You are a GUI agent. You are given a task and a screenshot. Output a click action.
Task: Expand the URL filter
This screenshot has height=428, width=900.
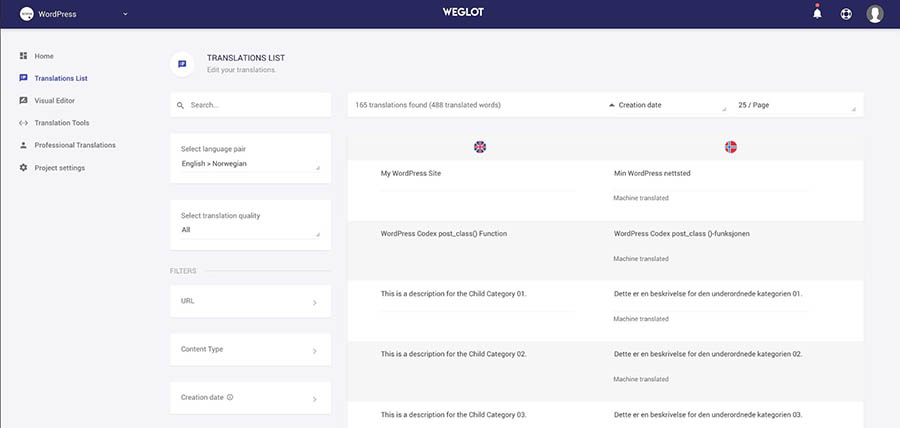250,301
